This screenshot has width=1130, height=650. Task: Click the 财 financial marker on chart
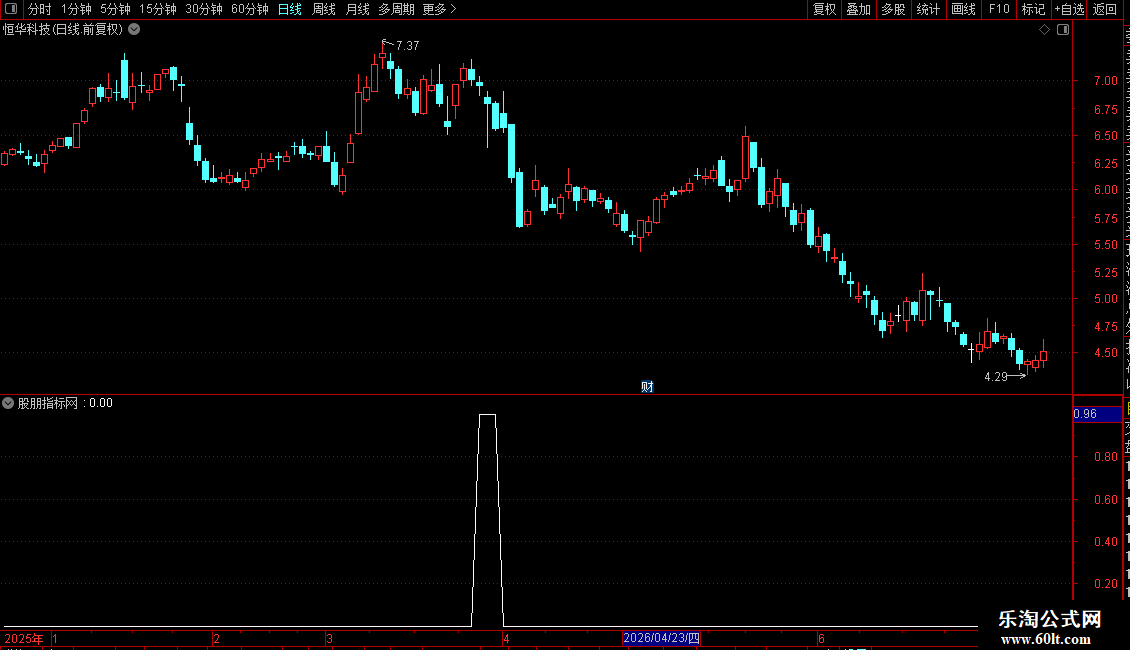647,387
